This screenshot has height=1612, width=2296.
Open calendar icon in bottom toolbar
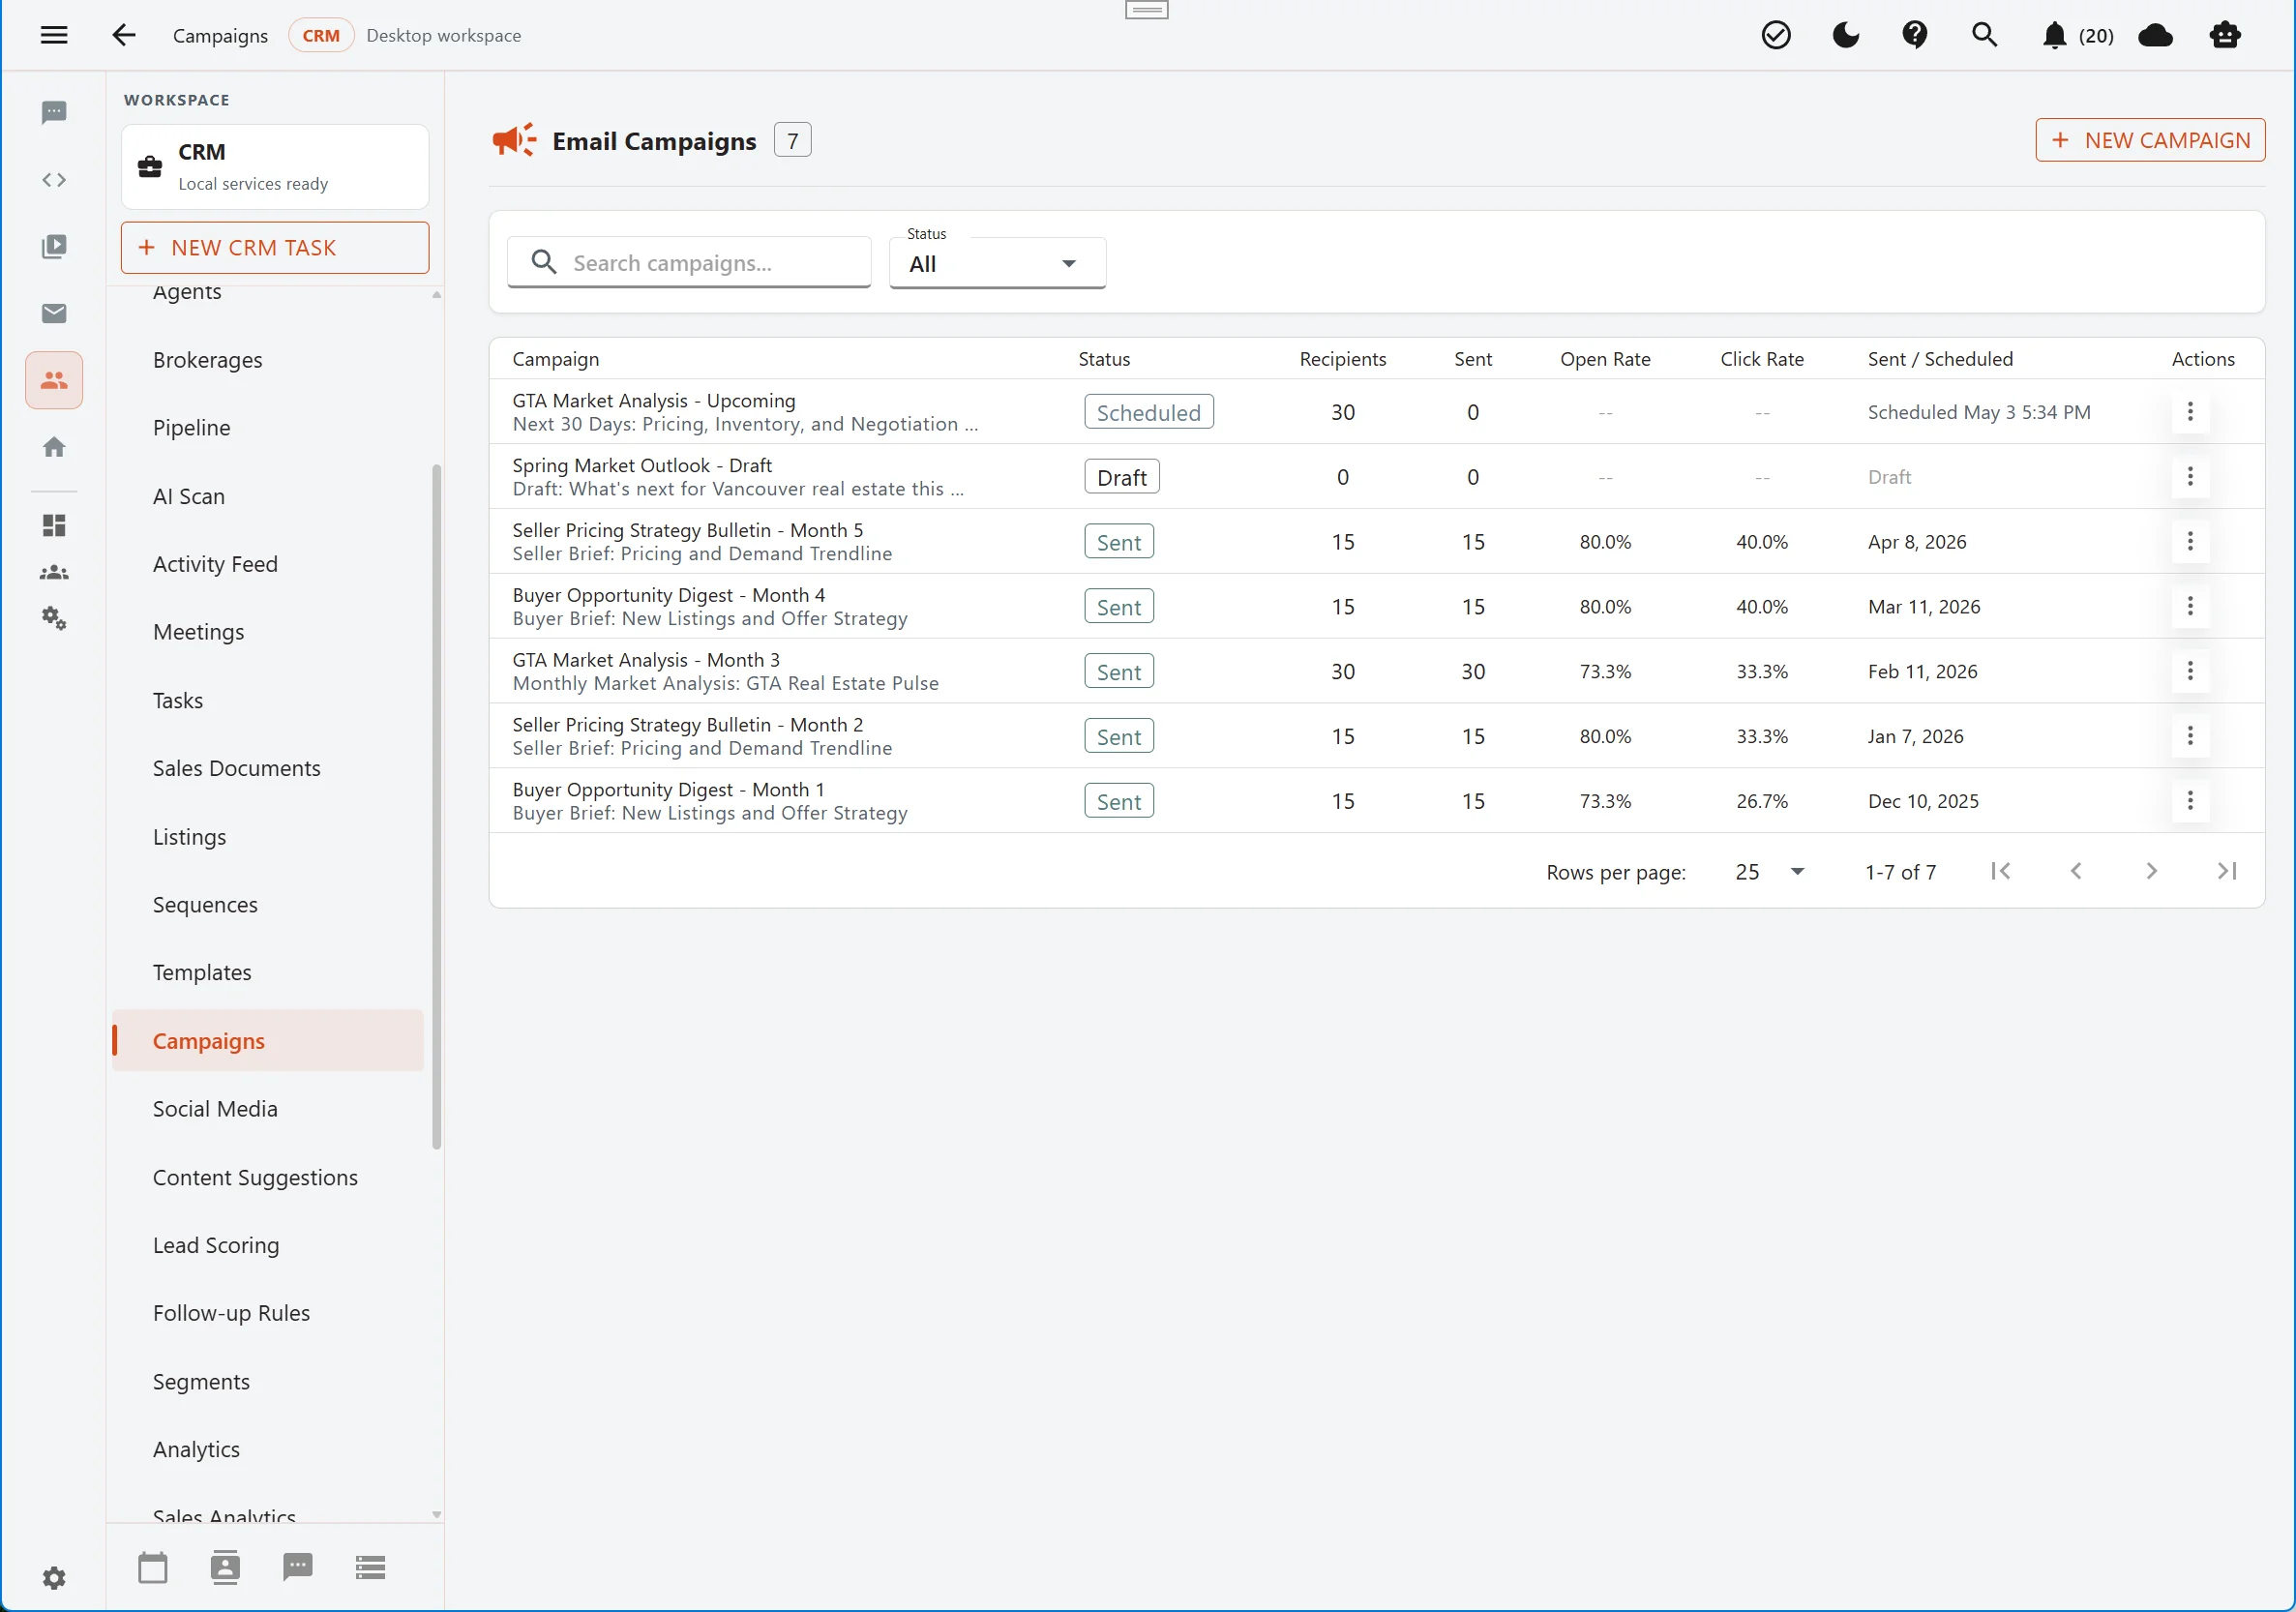click(153, 1567)
